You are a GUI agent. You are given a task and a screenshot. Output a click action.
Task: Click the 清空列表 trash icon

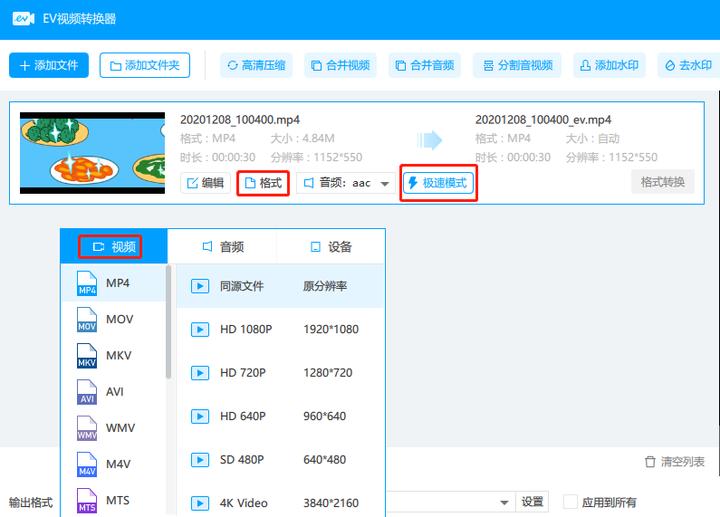(x=650, y=461)
